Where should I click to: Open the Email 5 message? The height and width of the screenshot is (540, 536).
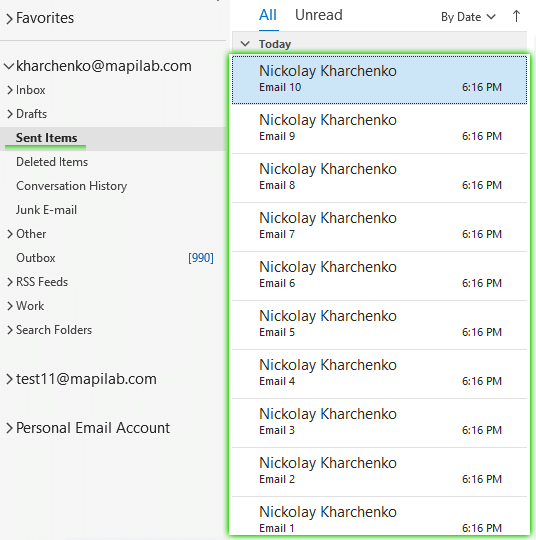click(379, 325)
